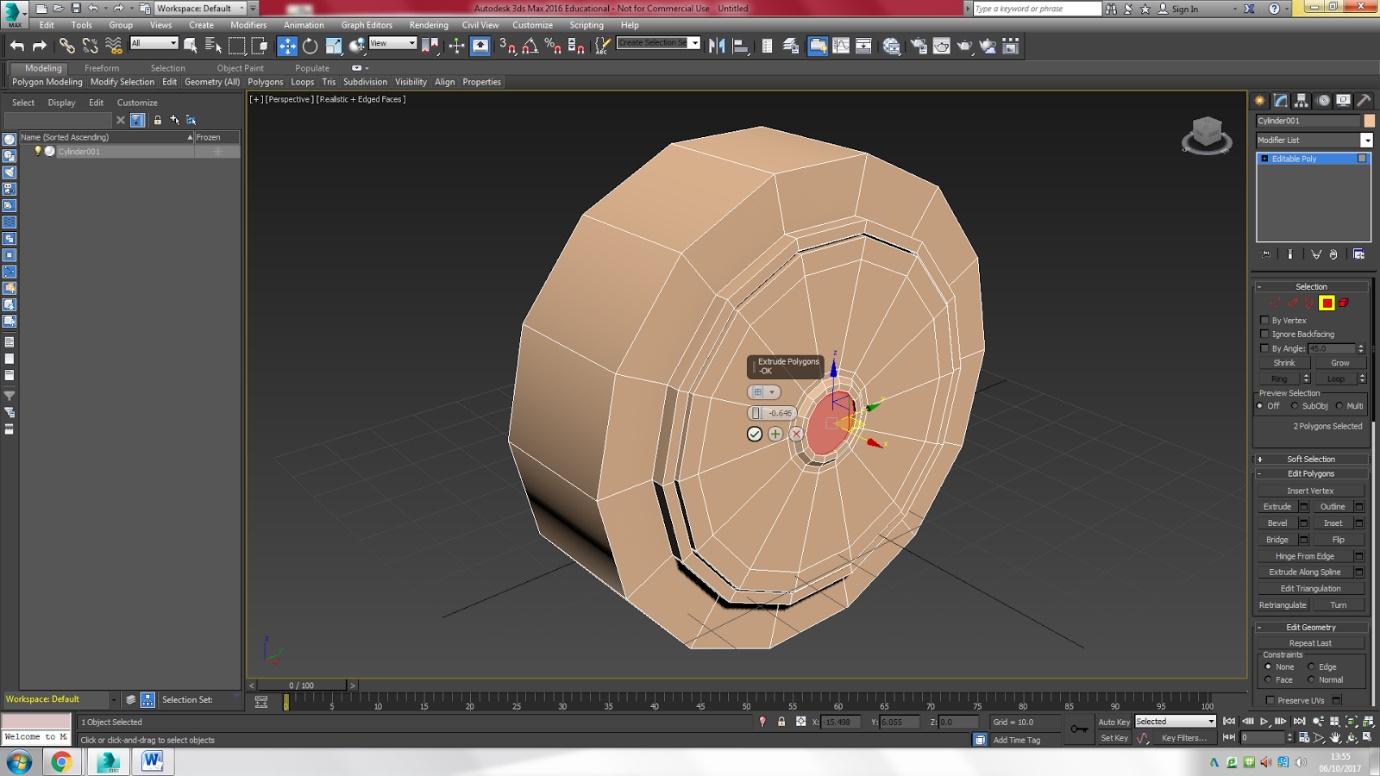
Task: Open the Create command panel tab
Action: (1260, 101)
